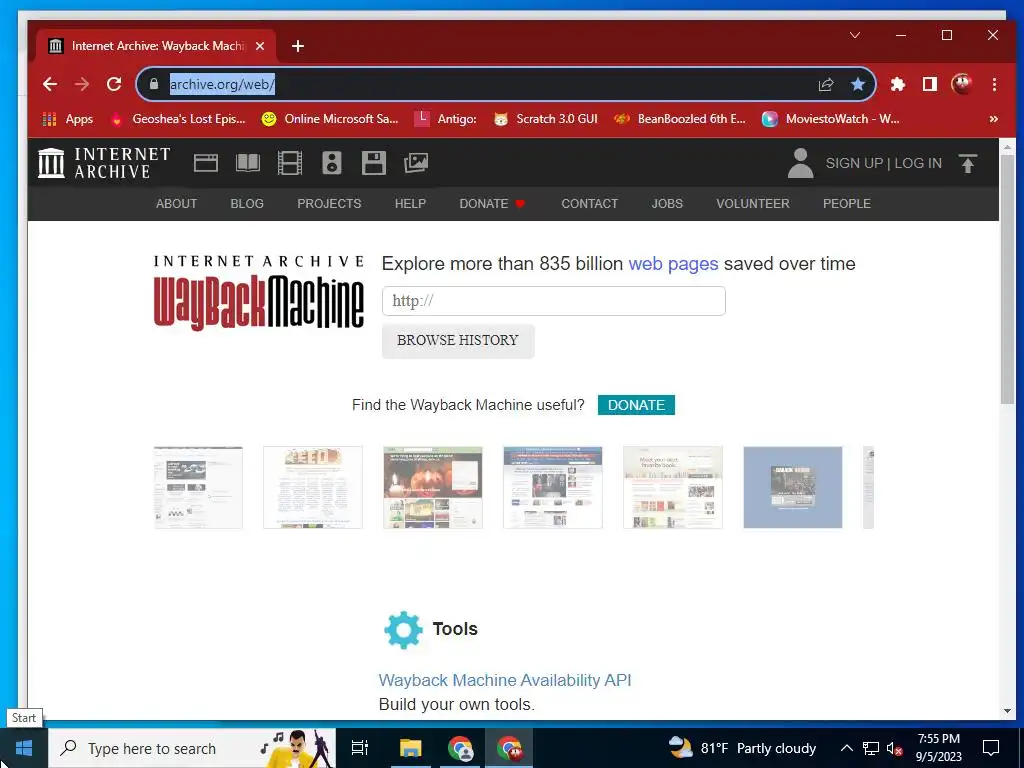The width and height of the screenshot is (1024, 768).
Task: Open the ABOUT menu item
Action: (176, 204)
